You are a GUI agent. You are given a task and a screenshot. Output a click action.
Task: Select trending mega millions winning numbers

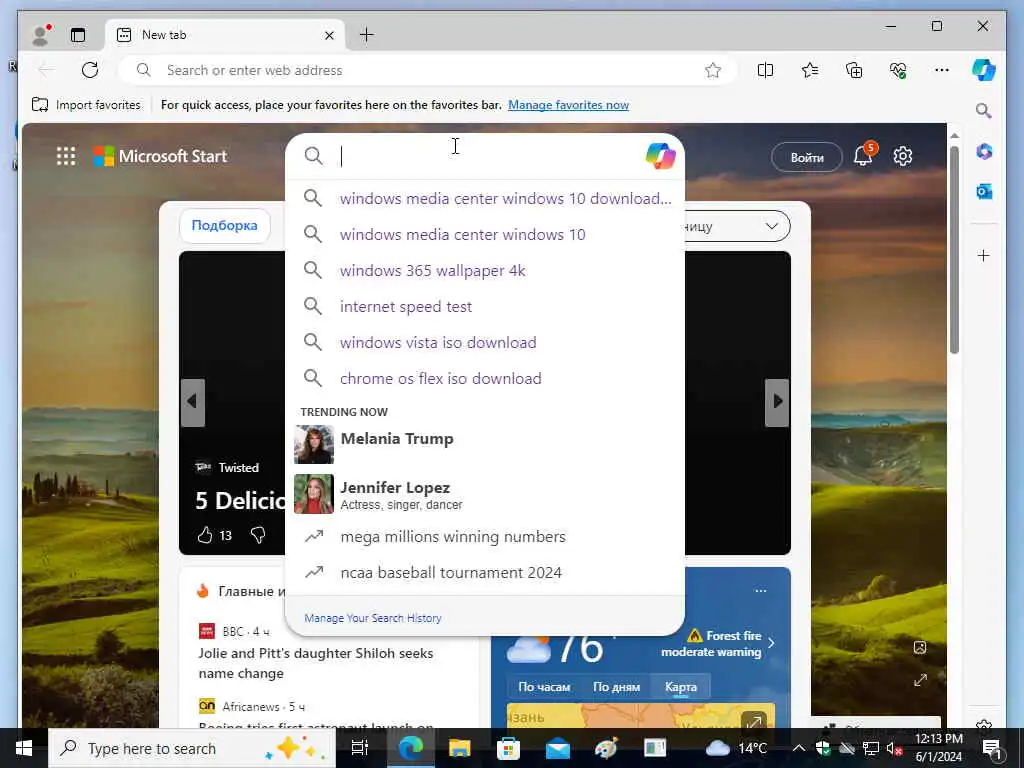click(485, 536)
